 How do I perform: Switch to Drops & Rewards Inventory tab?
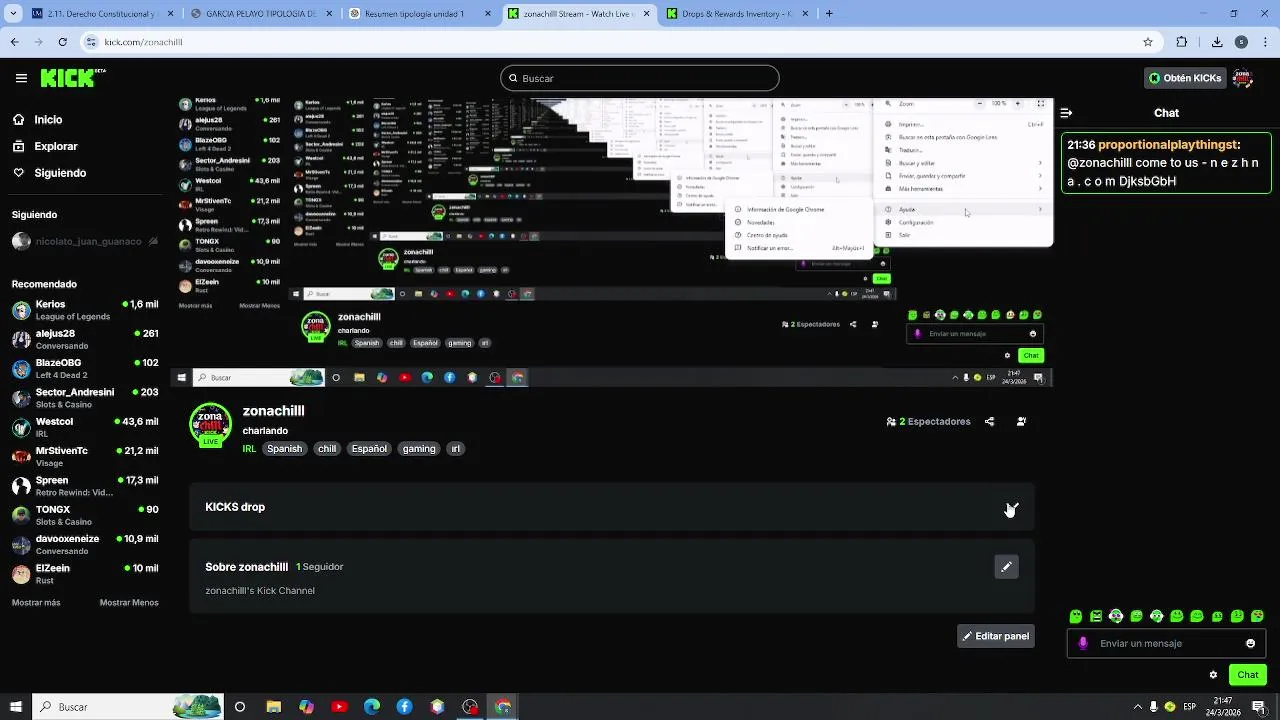pos(738,14)
